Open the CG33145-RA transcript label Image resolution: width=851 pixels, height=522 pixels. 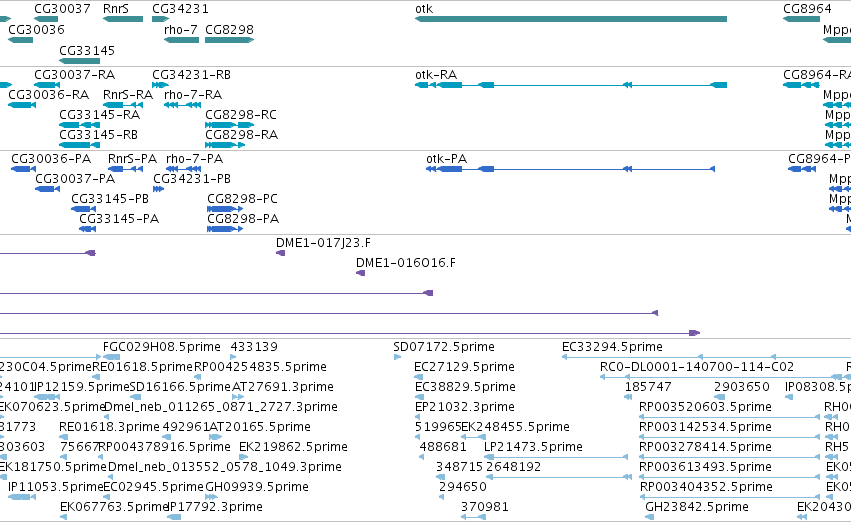pos(100,115)
